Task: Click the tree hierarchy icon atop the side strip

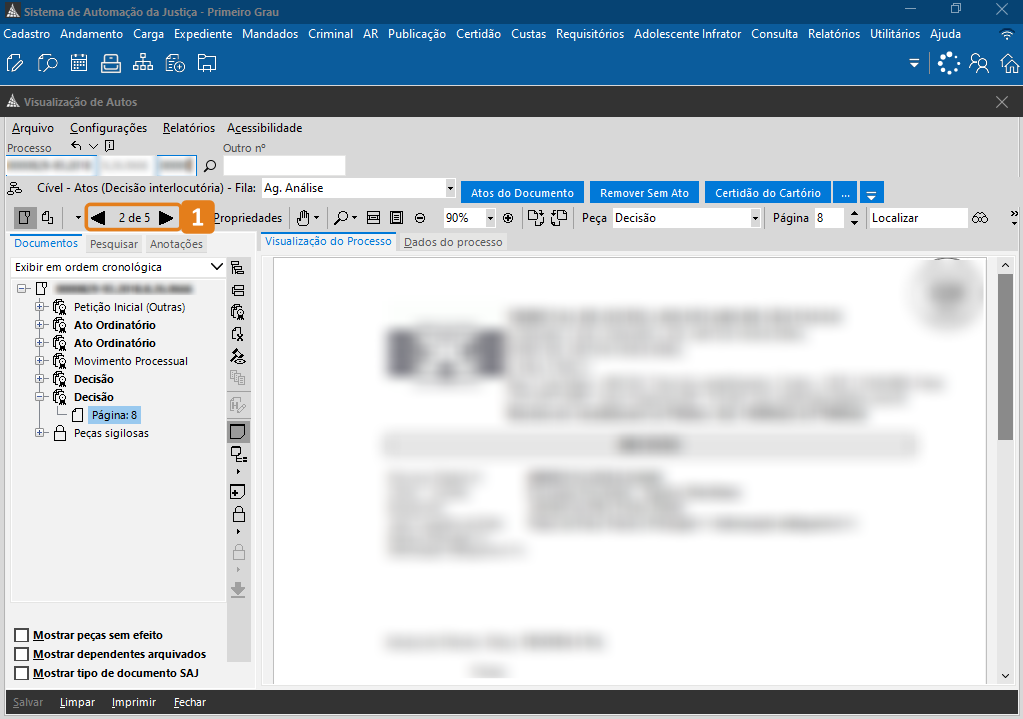Action: [237, 268]
